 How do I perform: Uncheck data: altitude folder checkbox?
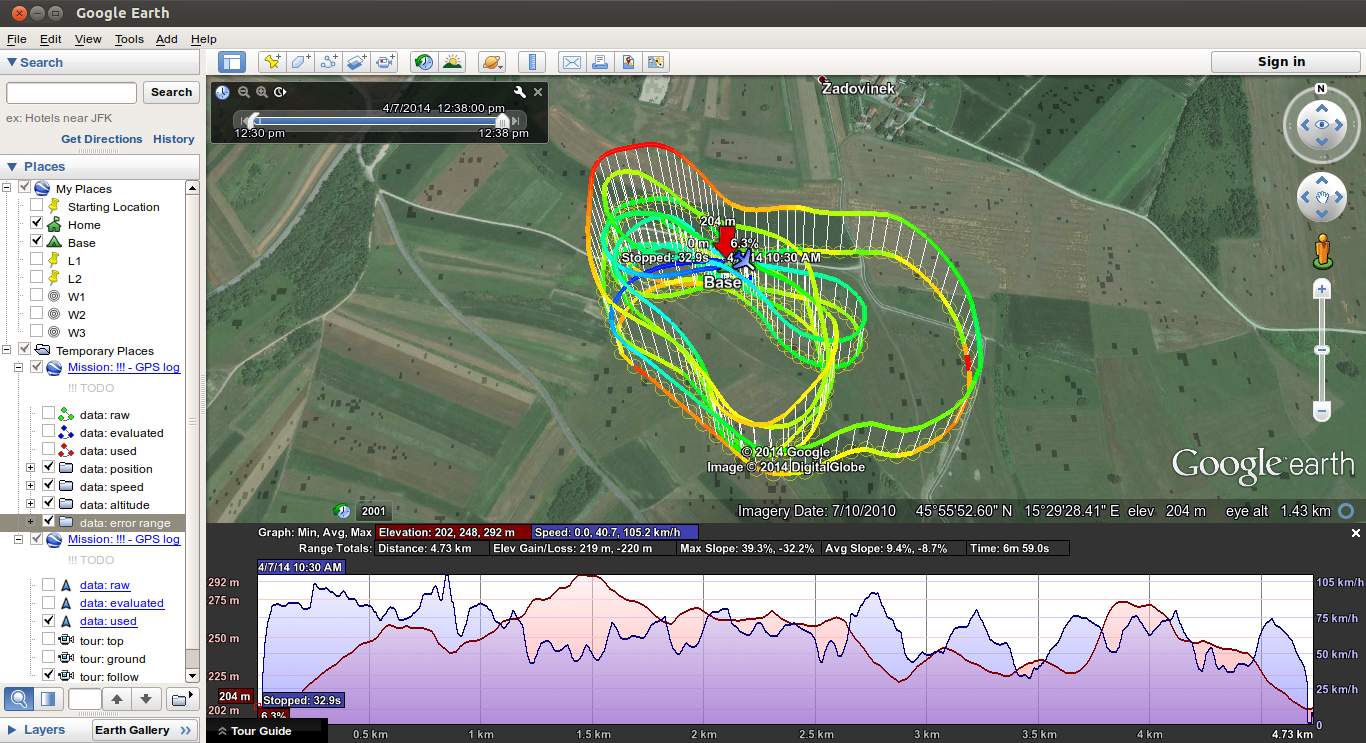click(x=49, y=504)
